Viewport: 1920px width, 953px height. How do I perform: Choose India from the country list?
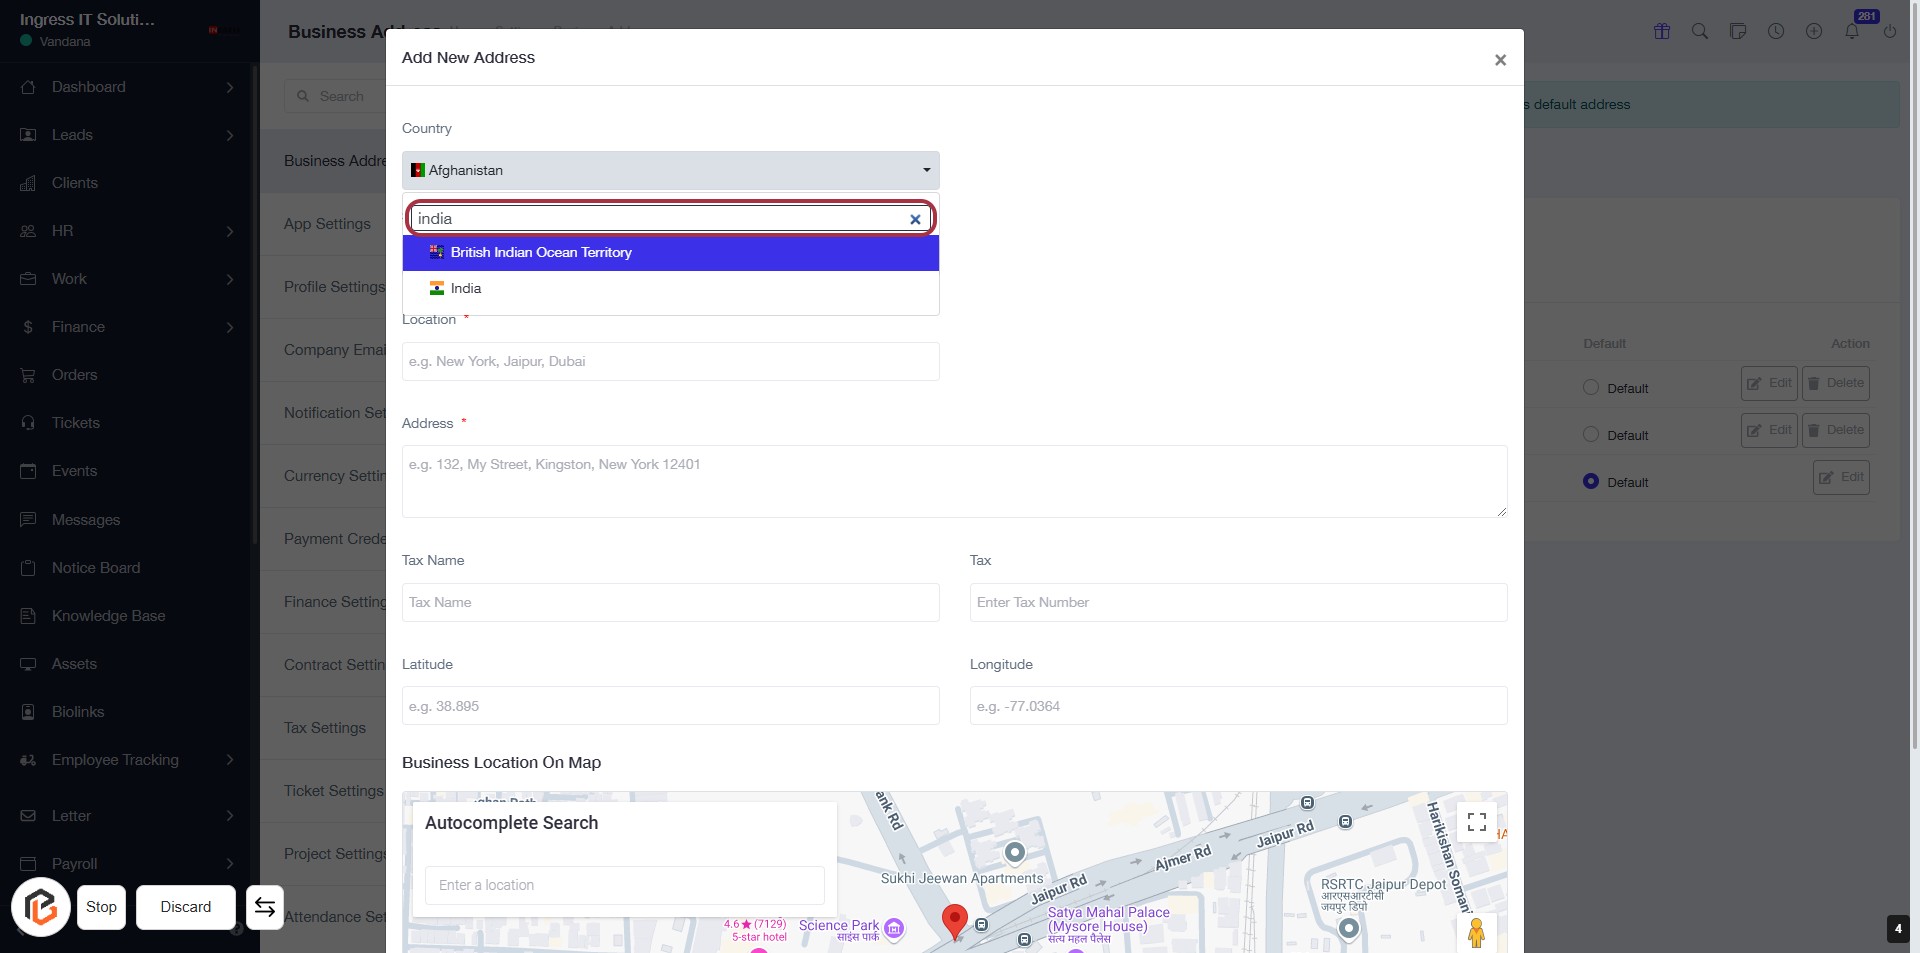point(466,288)
